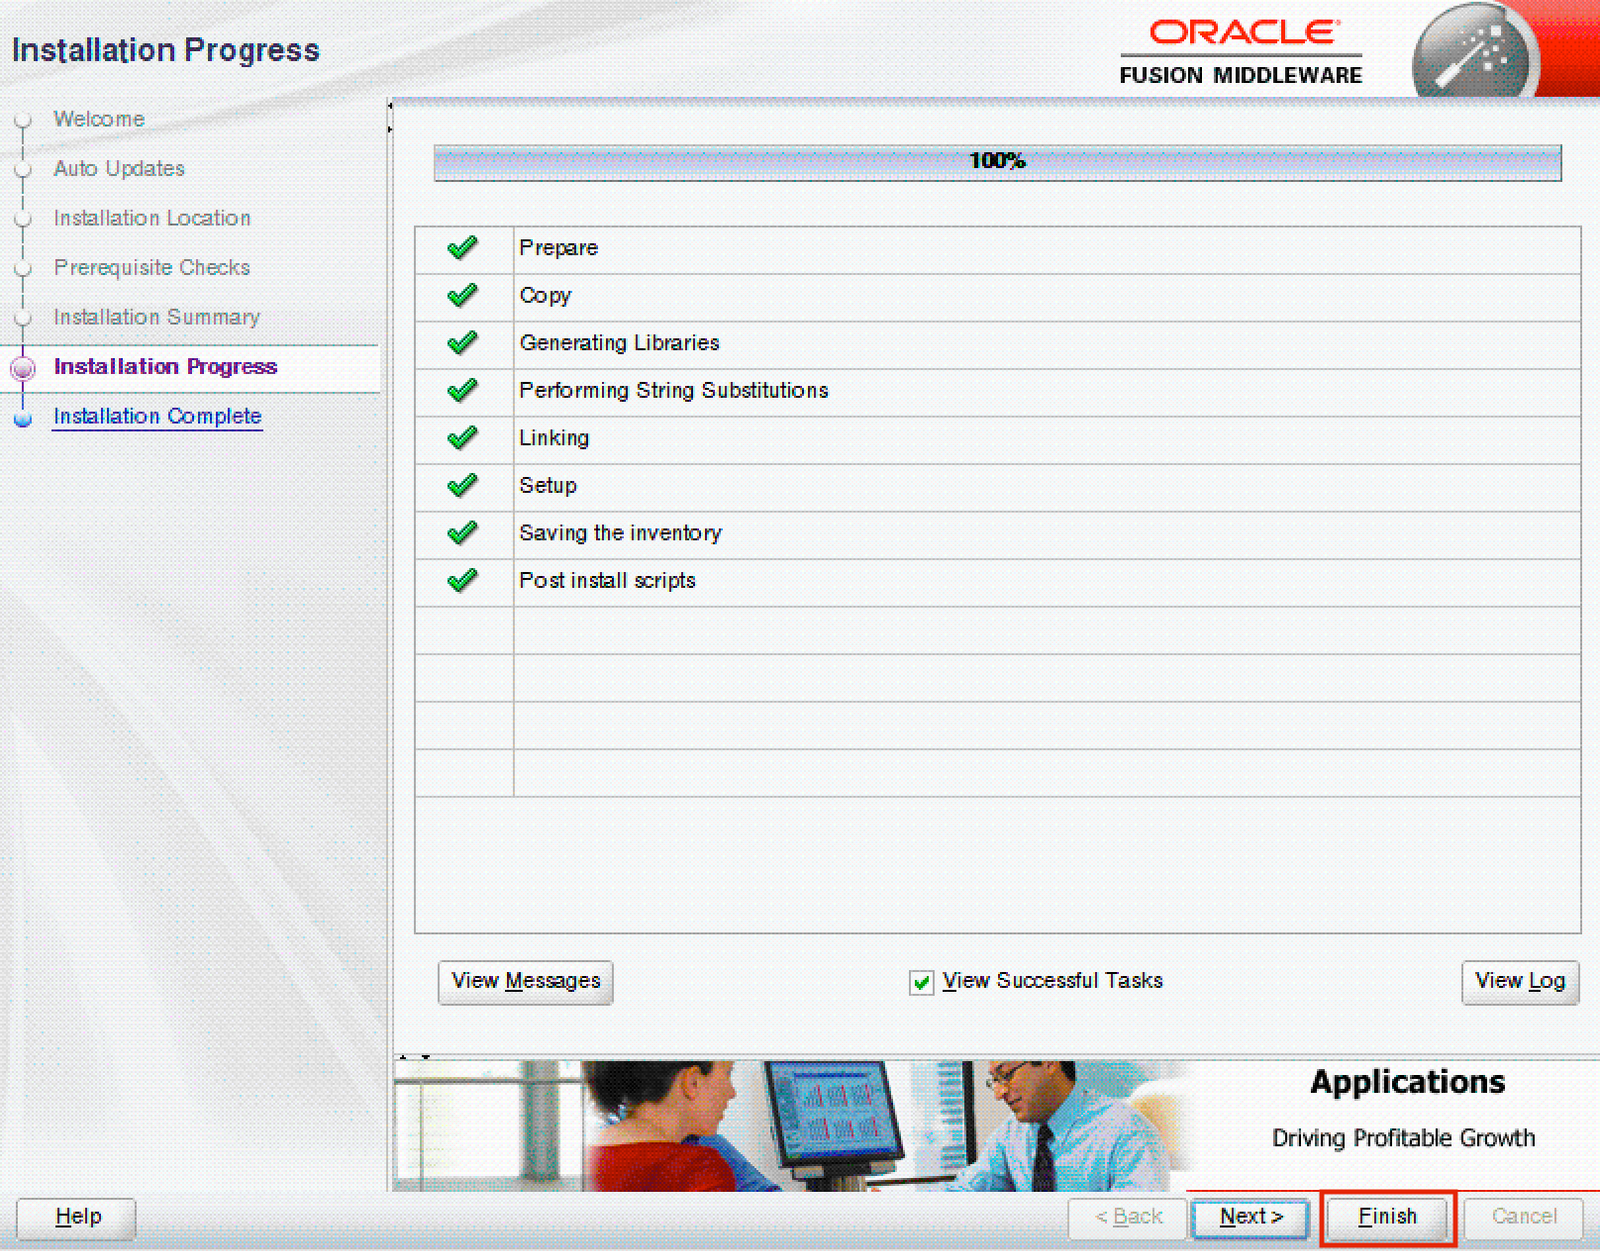The height and width of the screenshot is (1251, 1600).
Task: Click the 100% installation progress bar
Action: coord(997,163)
